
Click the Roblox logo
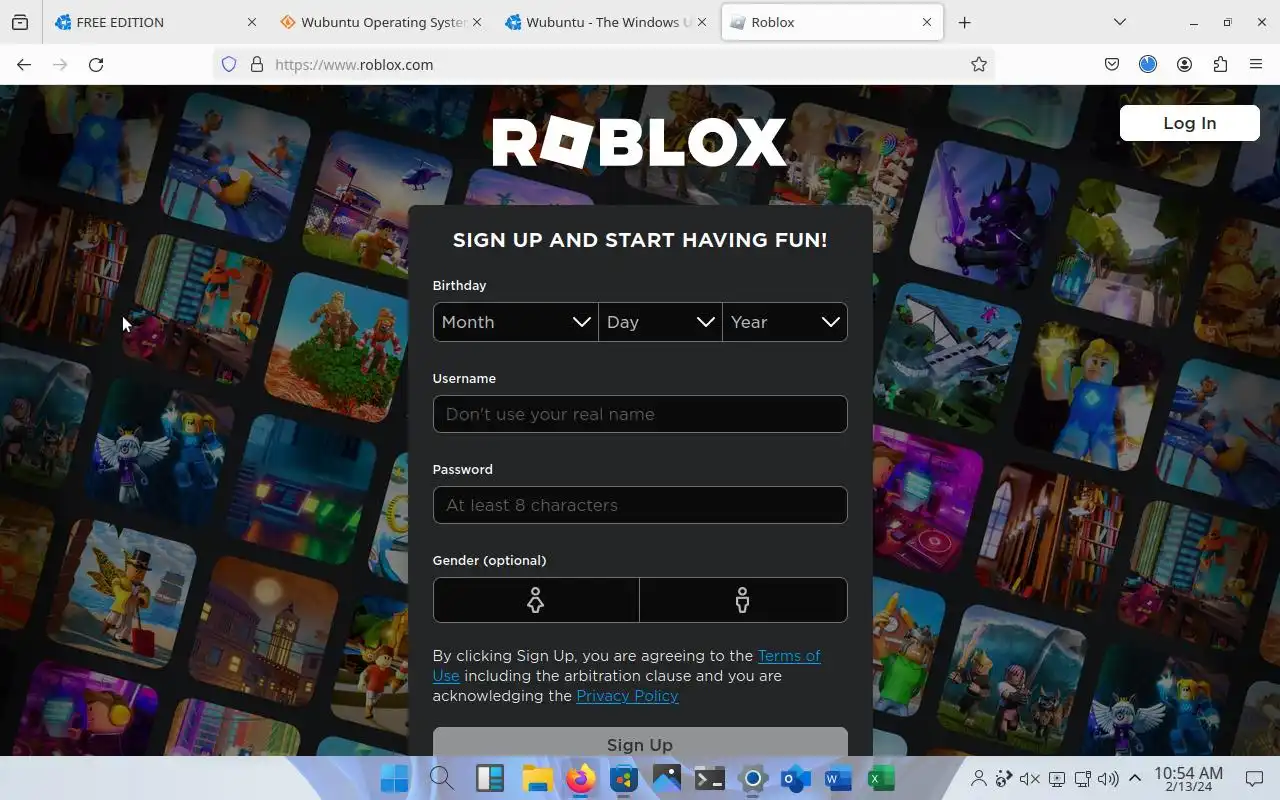(x=640, y=143)
